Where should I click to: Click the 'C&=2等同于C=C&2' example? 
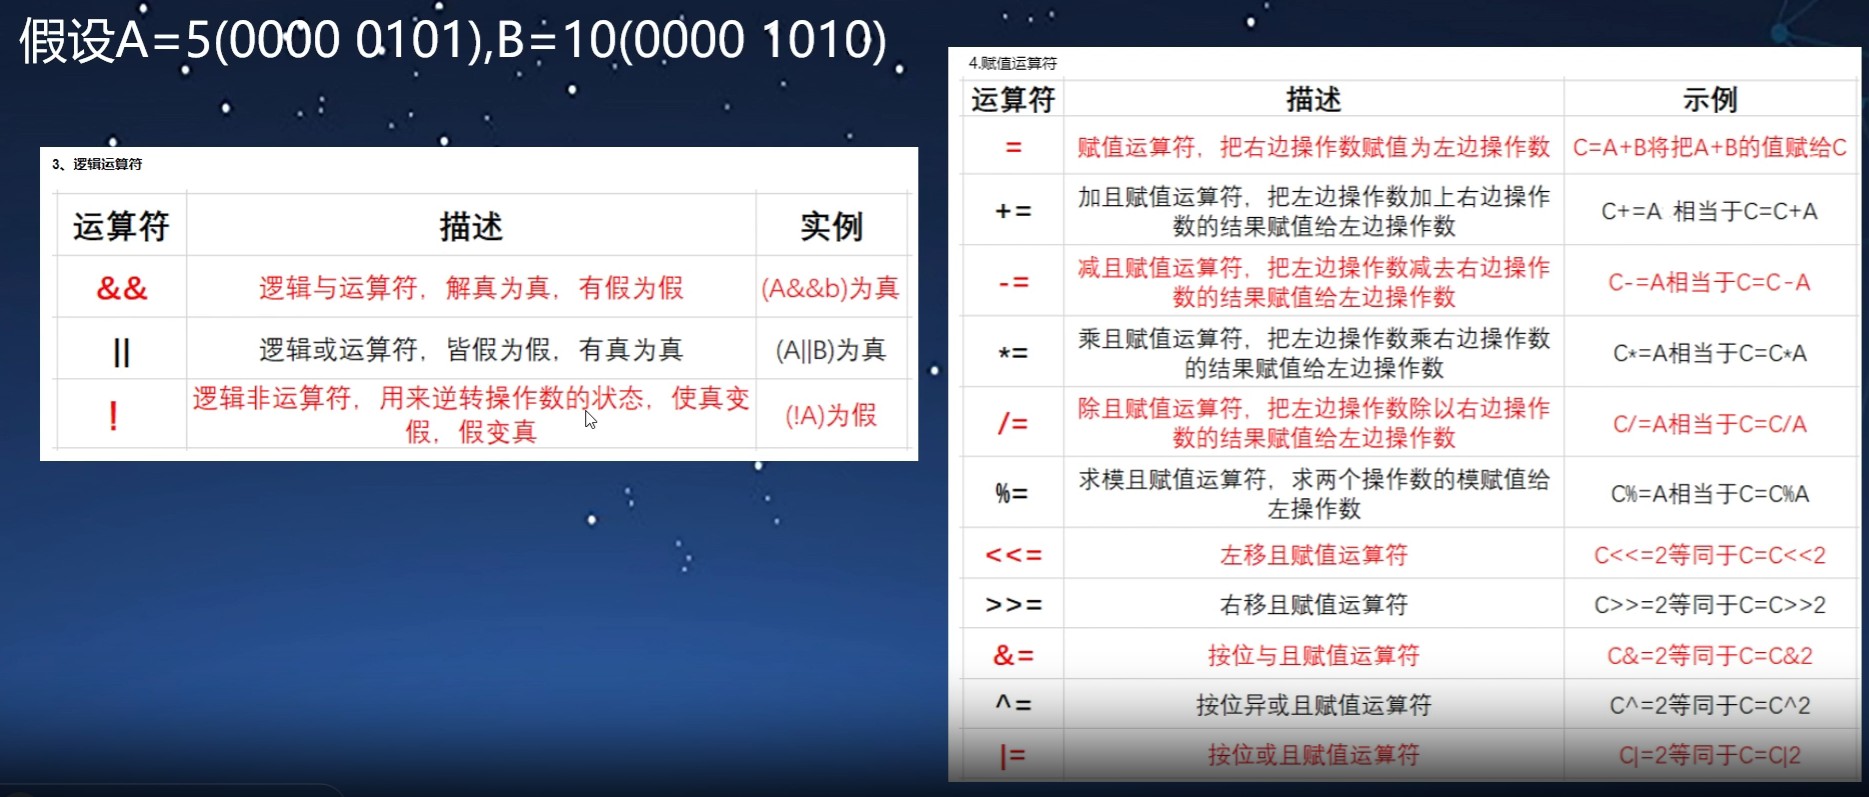tap(1710, 656)
